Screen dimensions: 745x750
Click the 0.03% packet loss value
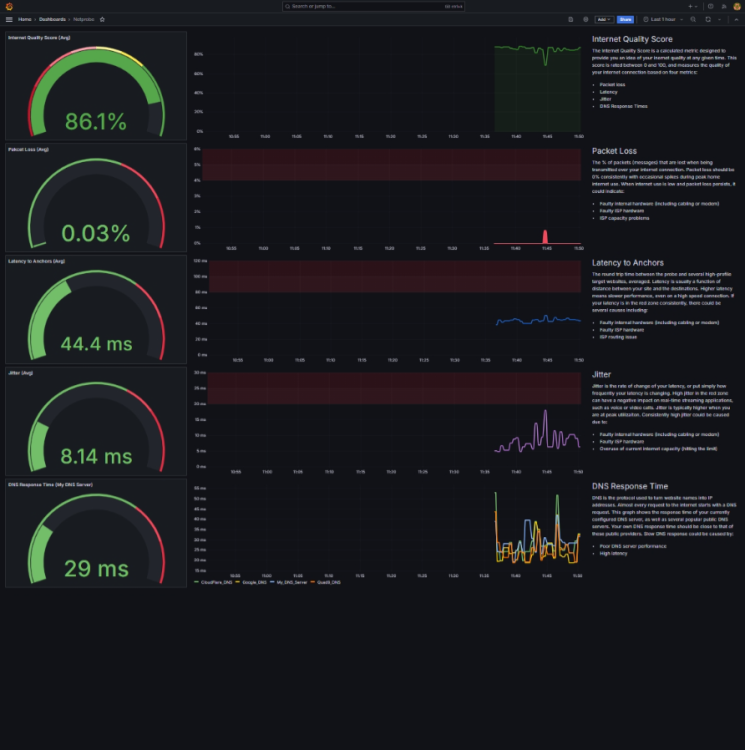(96, 233)
